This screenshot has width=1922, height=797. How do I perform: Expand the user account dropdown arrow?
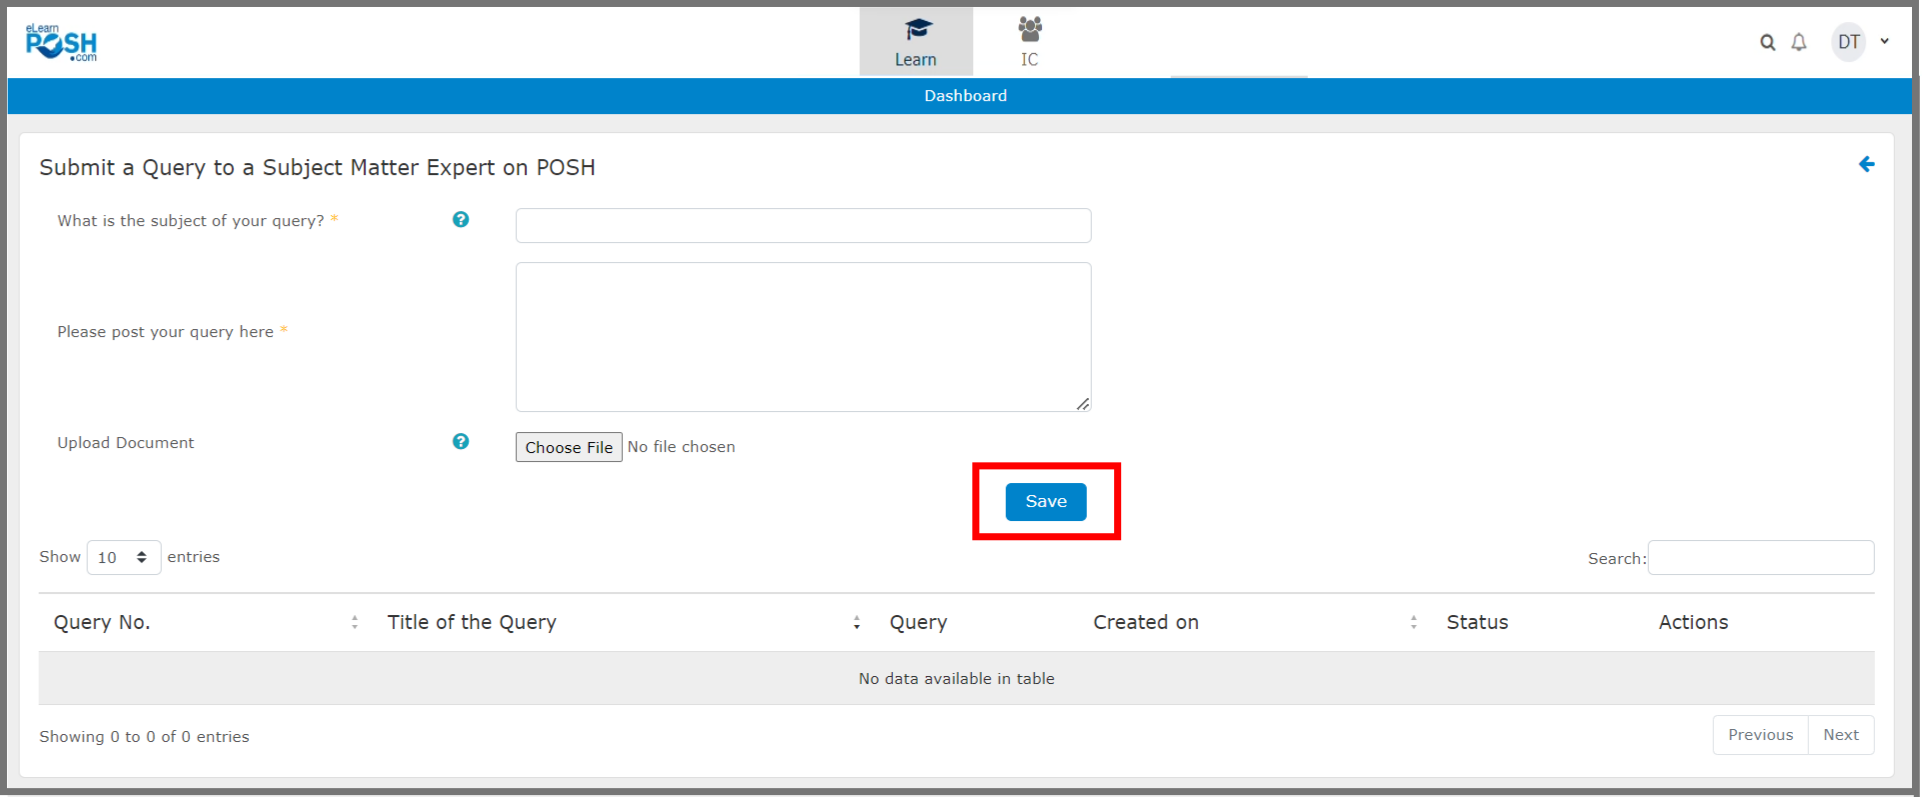[1884, 42]
